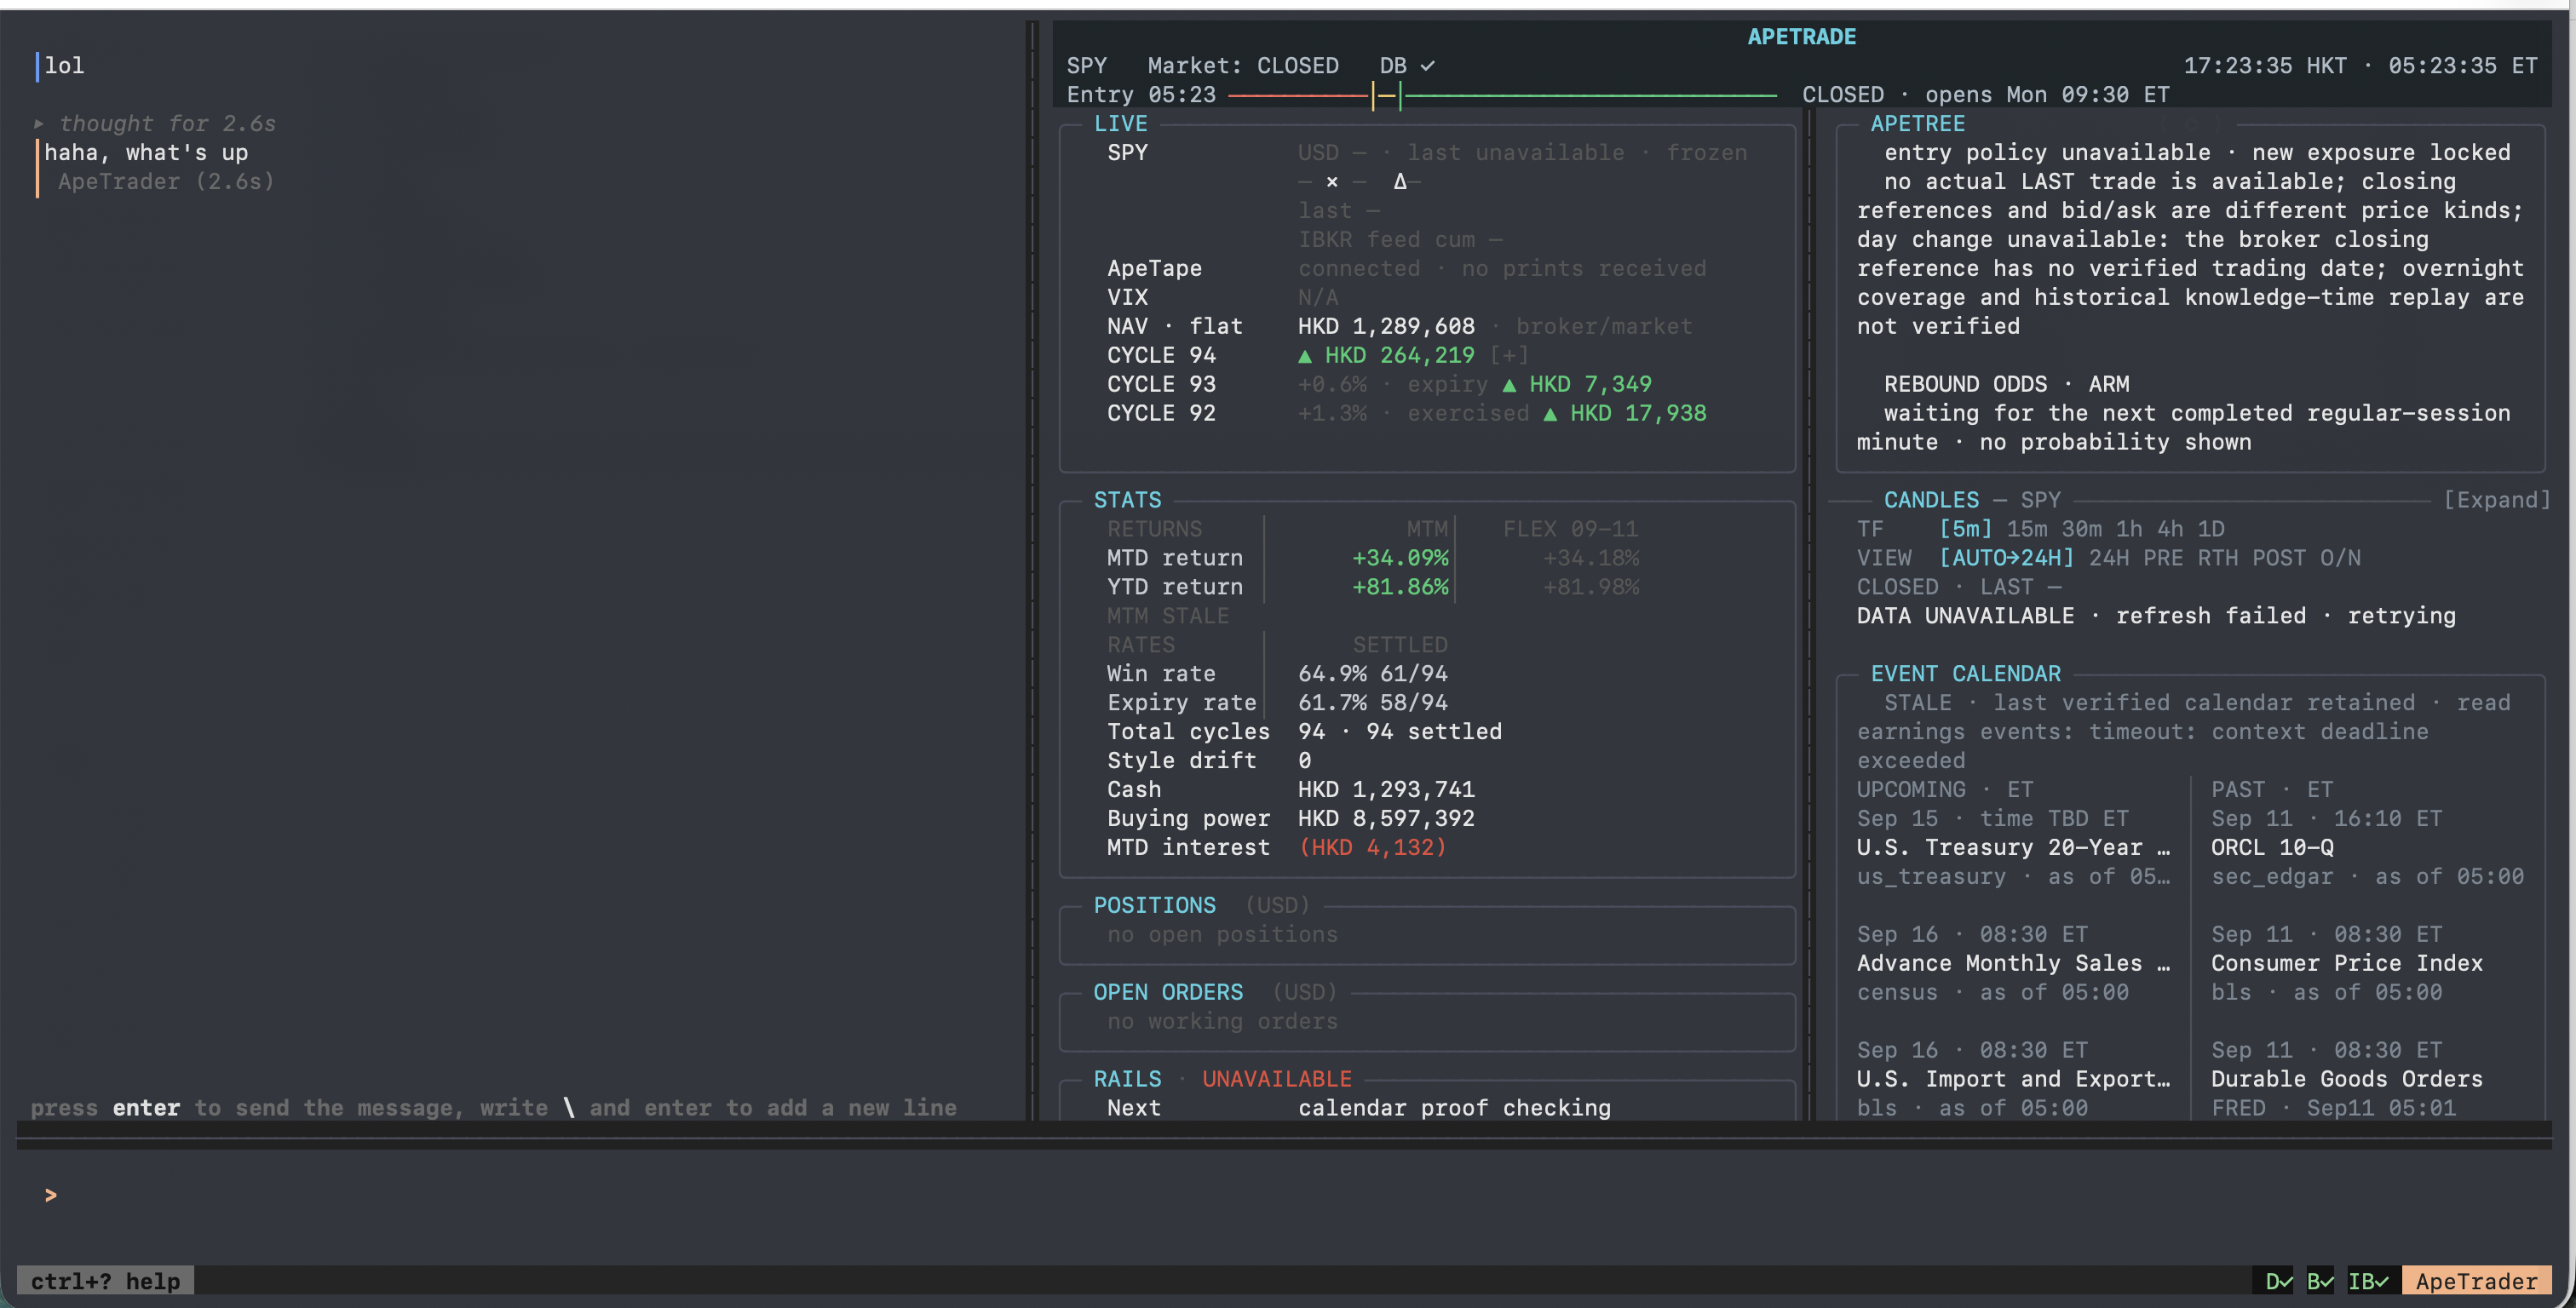The width and height of the screenshot is (2576, 1308).
Task: Click the Win rate 64.9% 61/94 value
Action: 1372,674
